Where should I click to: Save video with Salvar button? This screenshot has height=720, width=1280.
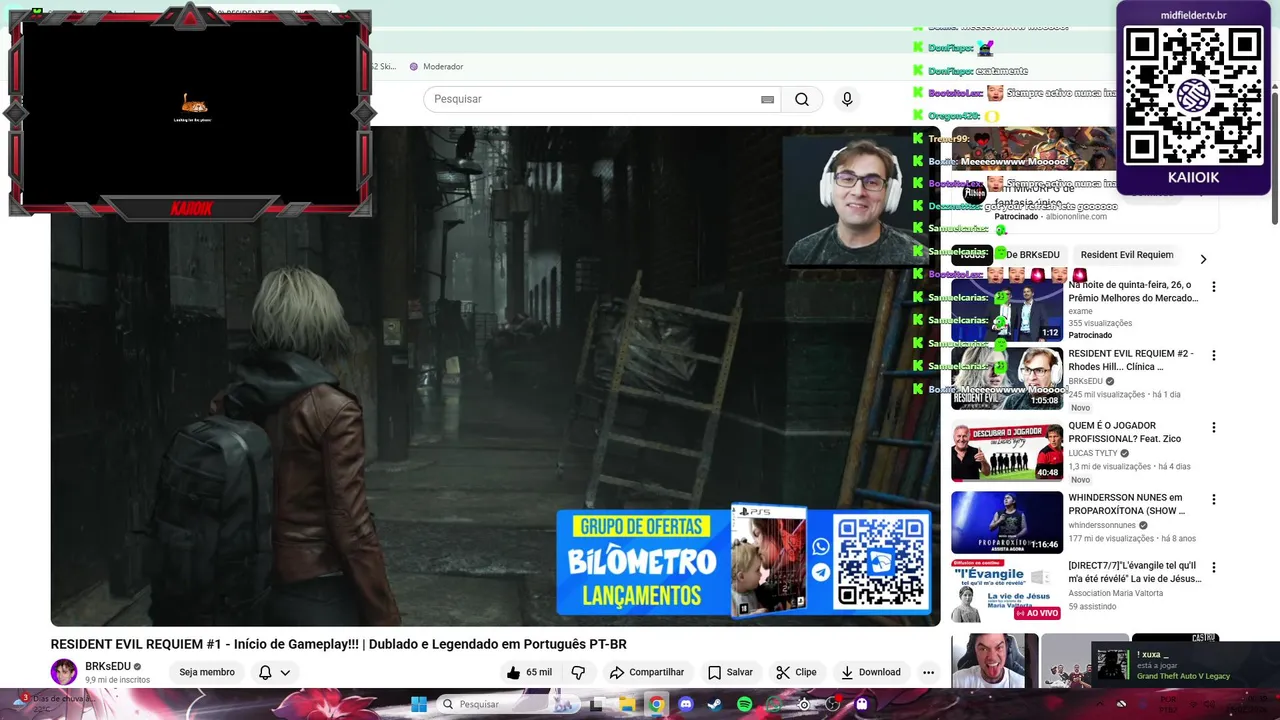click(x=730, y=672)
